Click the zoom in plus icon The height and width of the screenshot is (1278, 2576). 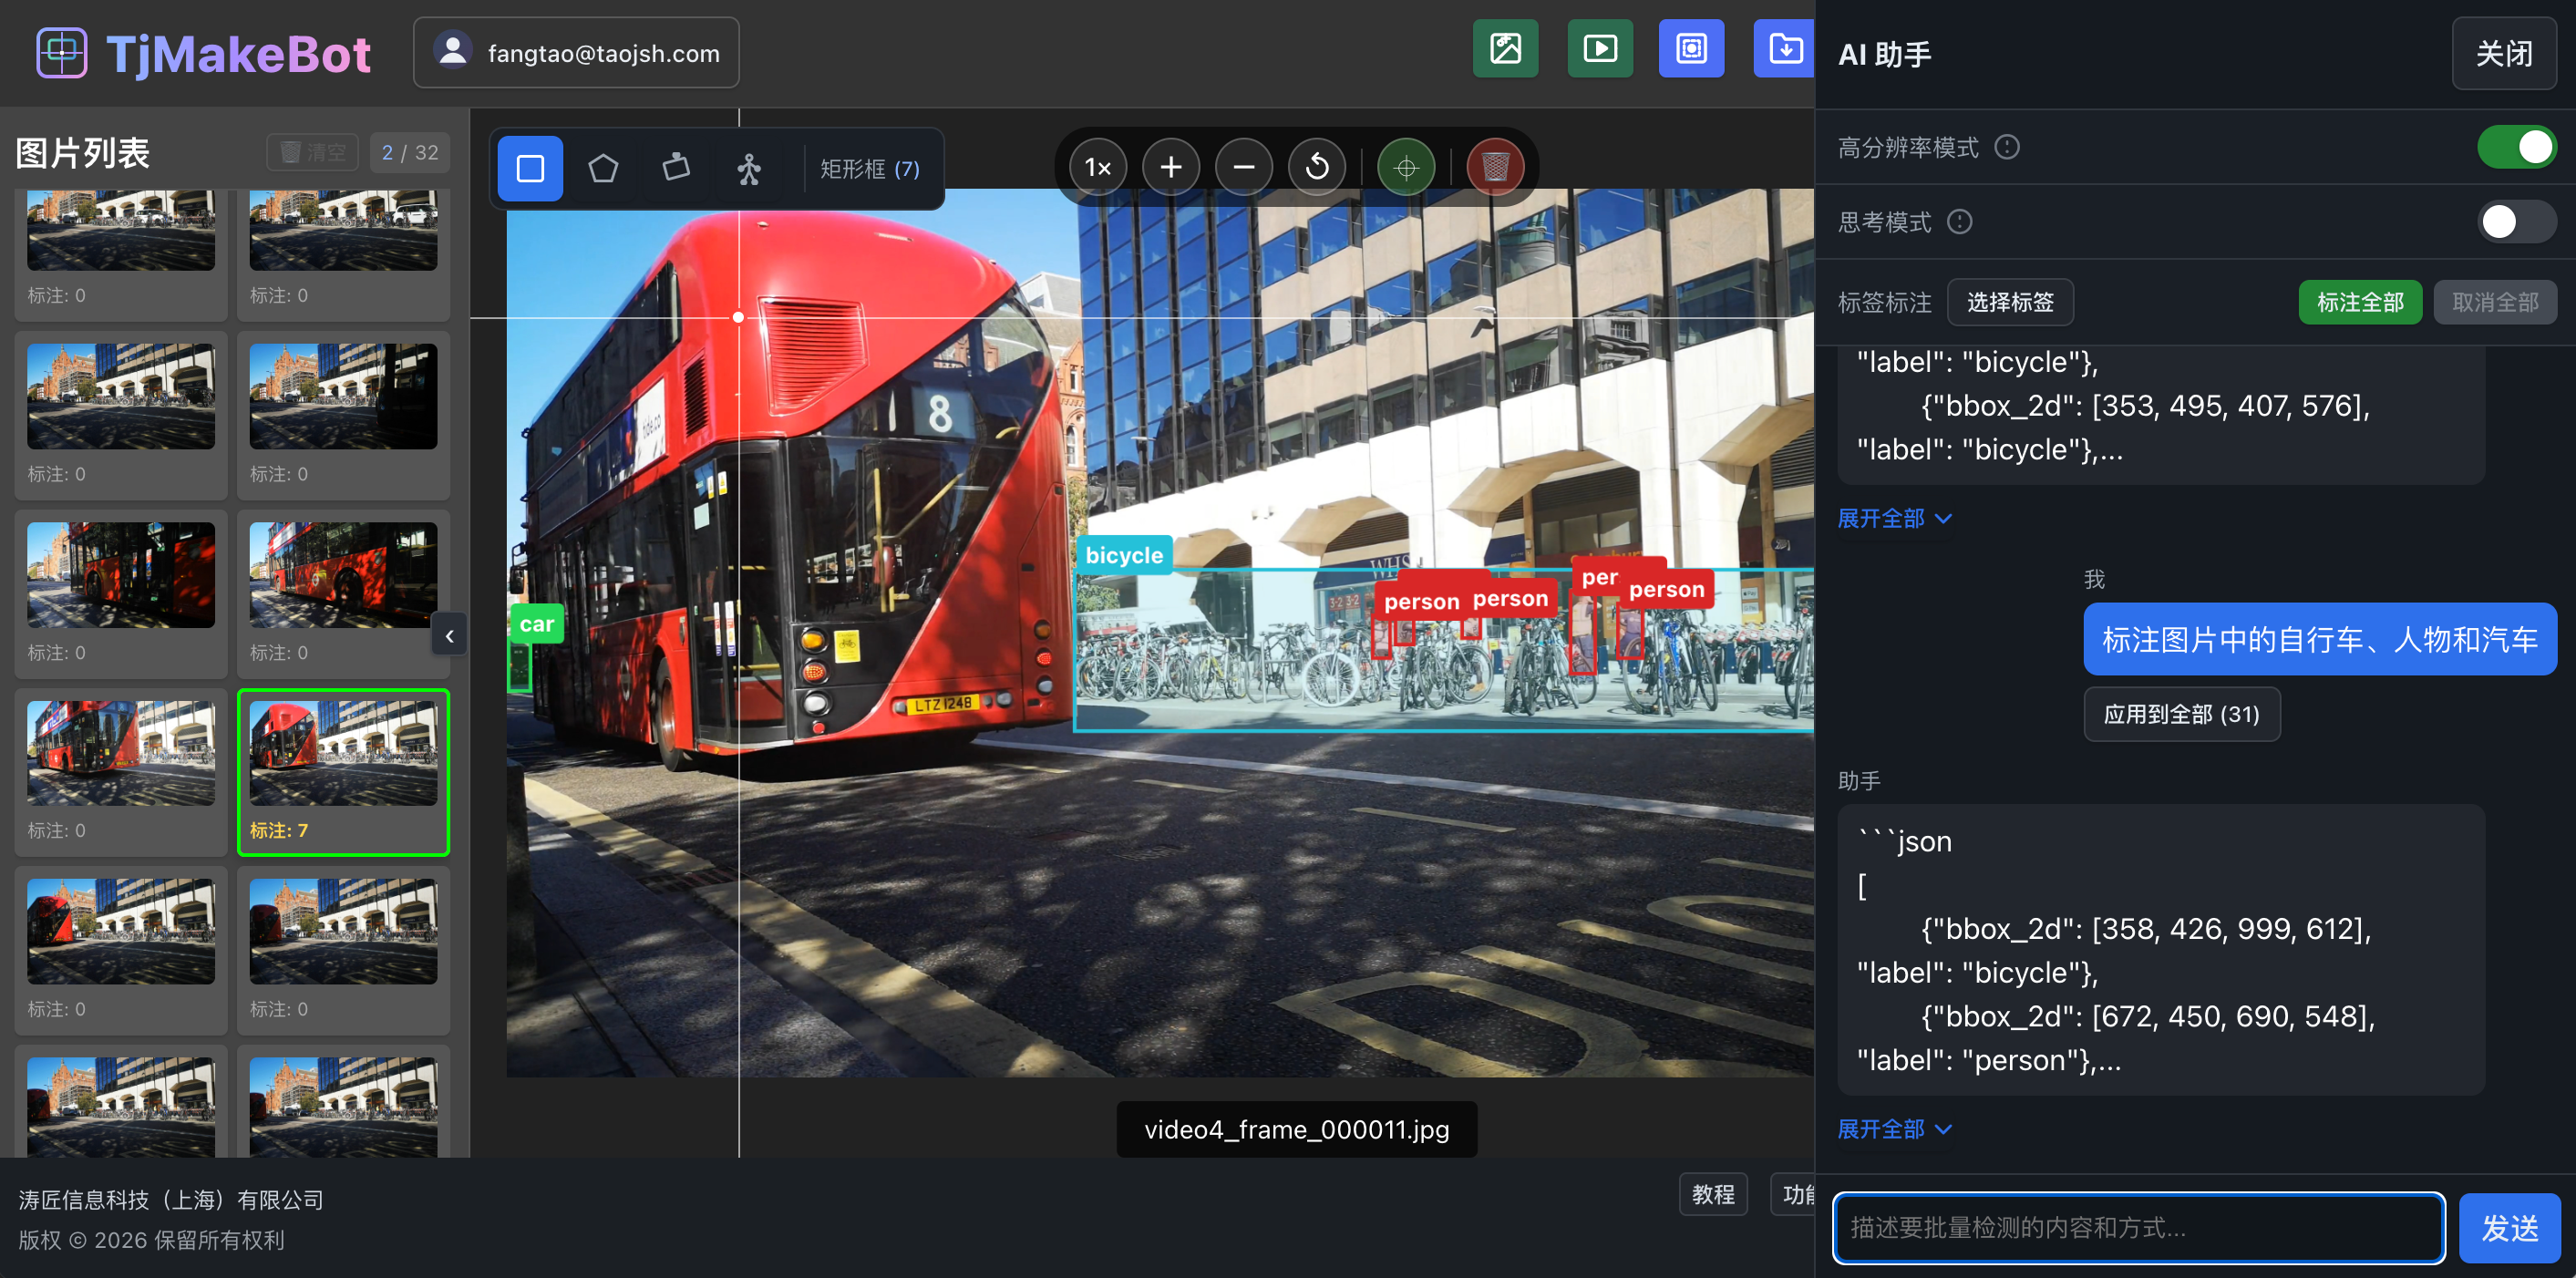[1171, 167]
